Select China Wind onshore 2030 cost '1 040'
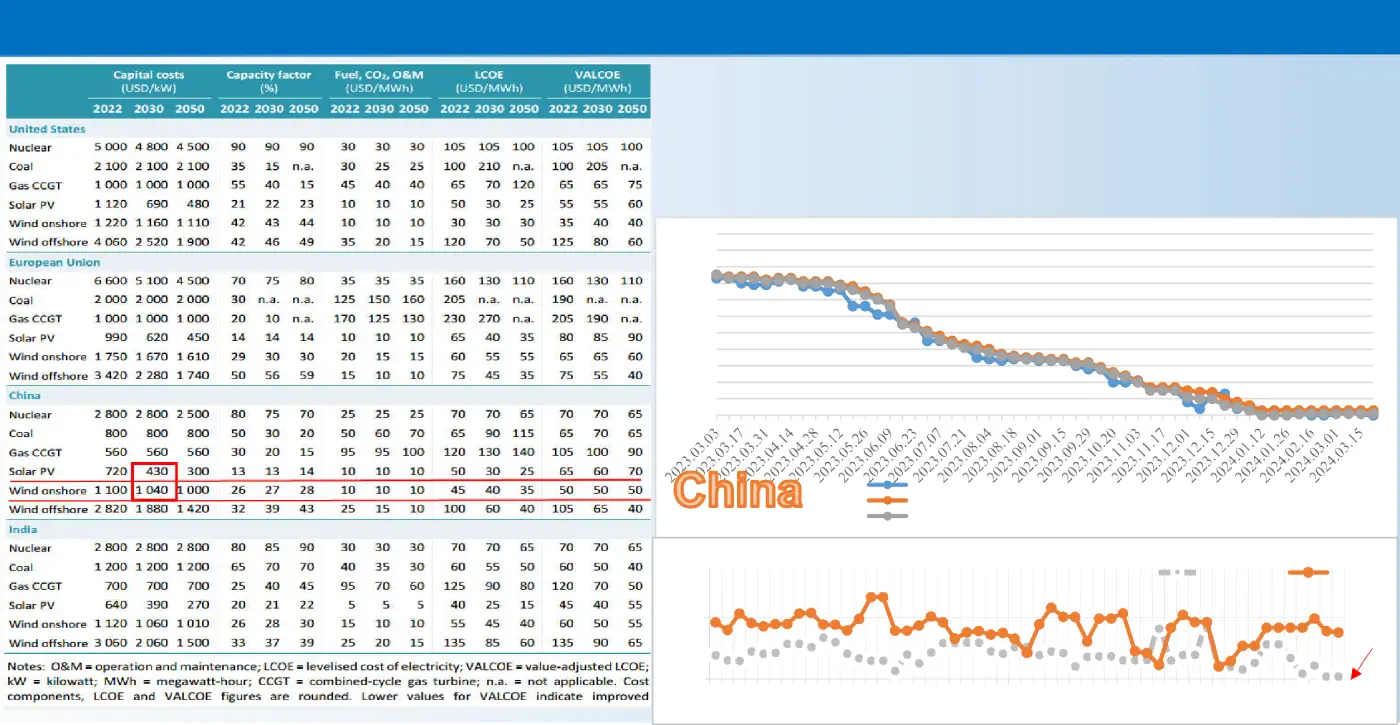The height and width of the screenshot is (725, 1400). coord(150,490)
